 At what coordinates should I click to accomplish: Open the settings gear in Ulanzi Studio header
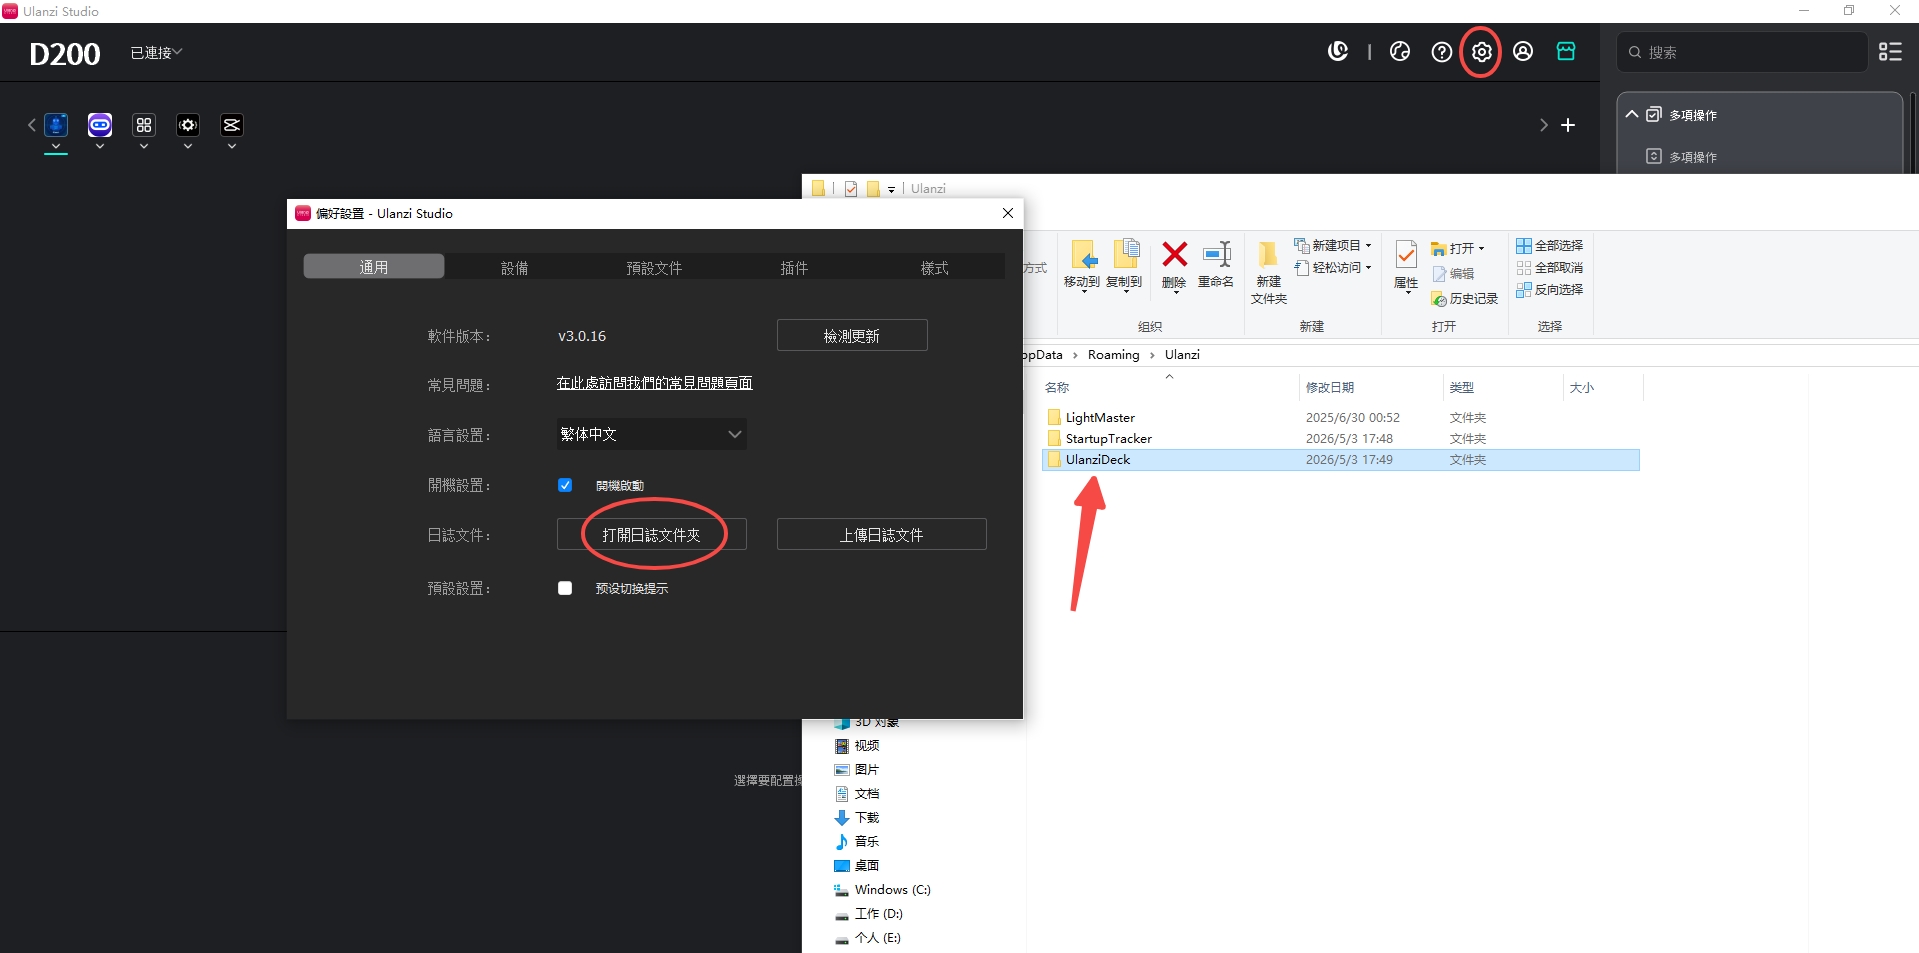coord(1481,52)
